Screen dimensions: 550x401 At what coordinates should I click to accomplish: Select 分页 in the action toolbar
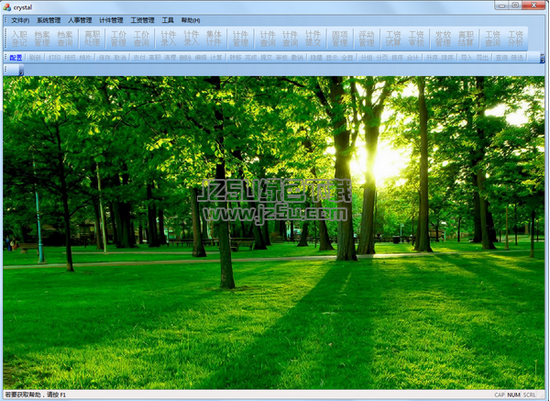coord(382,58)
